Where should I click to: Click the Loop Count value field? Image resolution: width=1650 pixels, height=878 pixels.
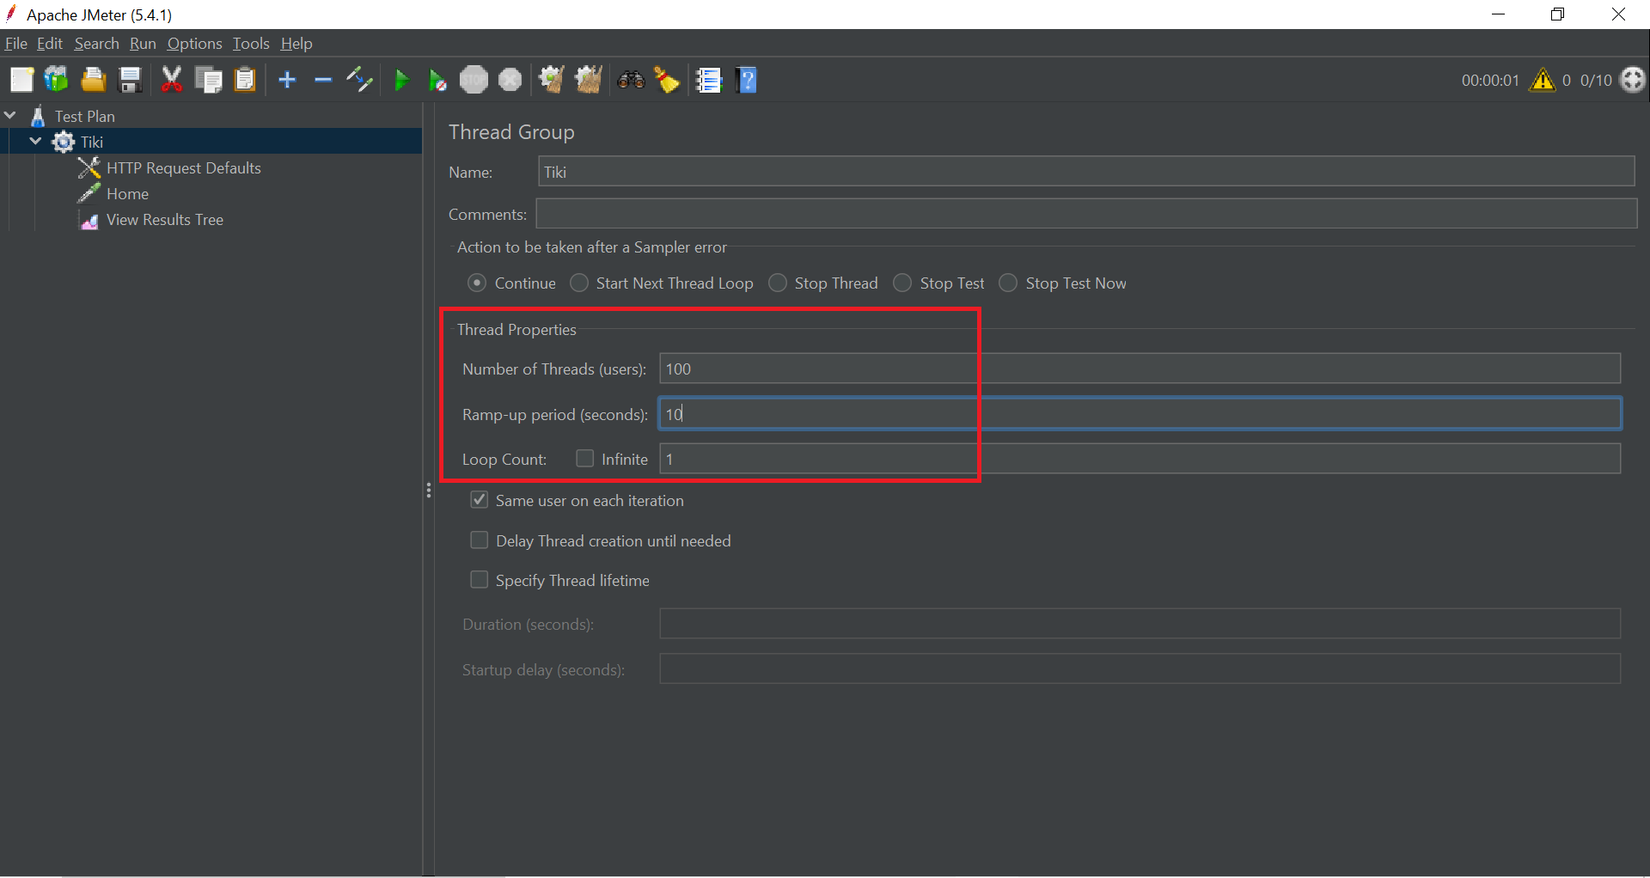(1140, 458)
